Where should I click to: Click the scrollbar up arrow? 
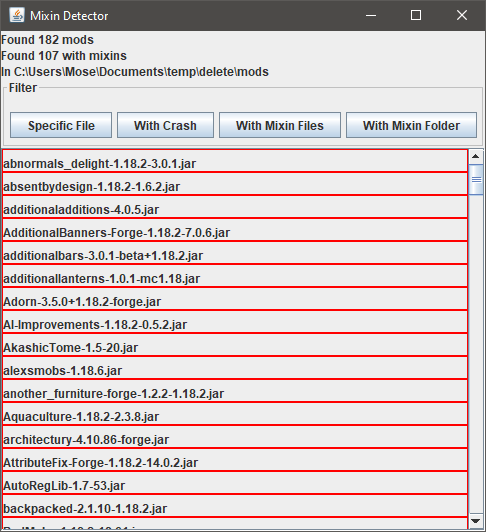pyautogui.click(x=476, y=156)
